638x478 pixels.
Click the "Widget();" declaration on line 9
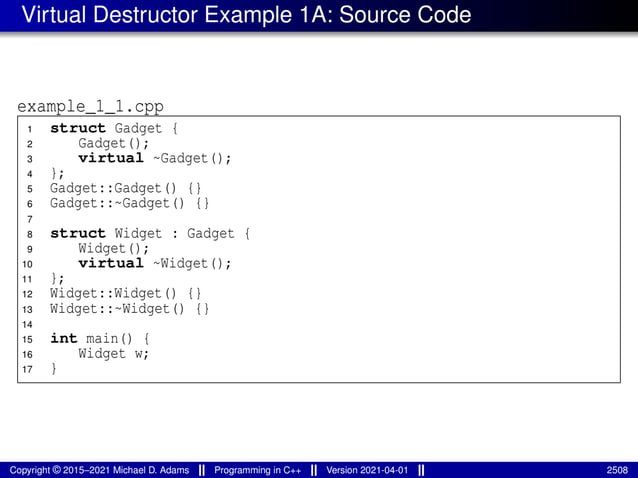(114, 249)
